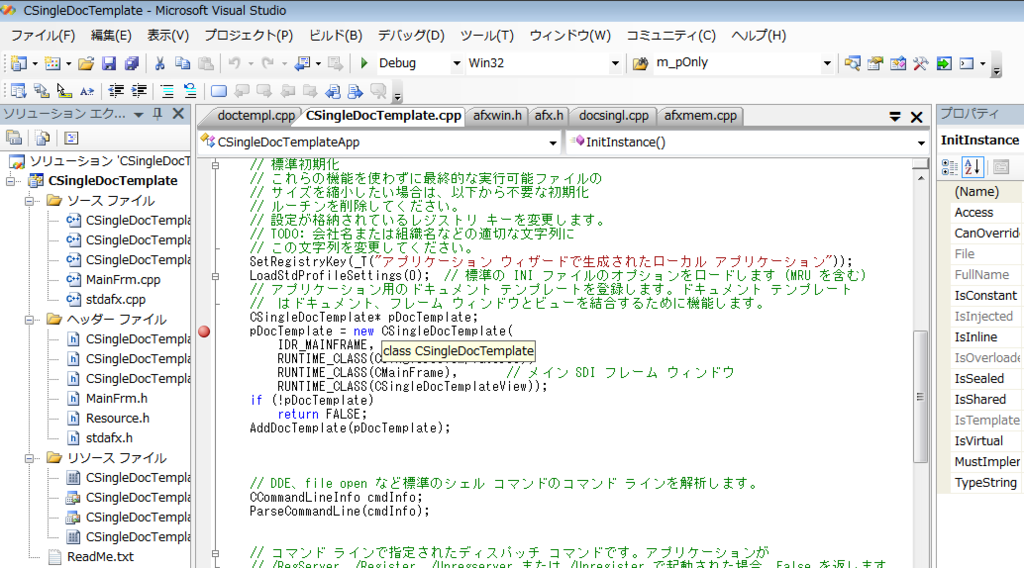1024x568 pixels.
Task: Click the Navigate Backward icon
Action: [x=302, y=63]
